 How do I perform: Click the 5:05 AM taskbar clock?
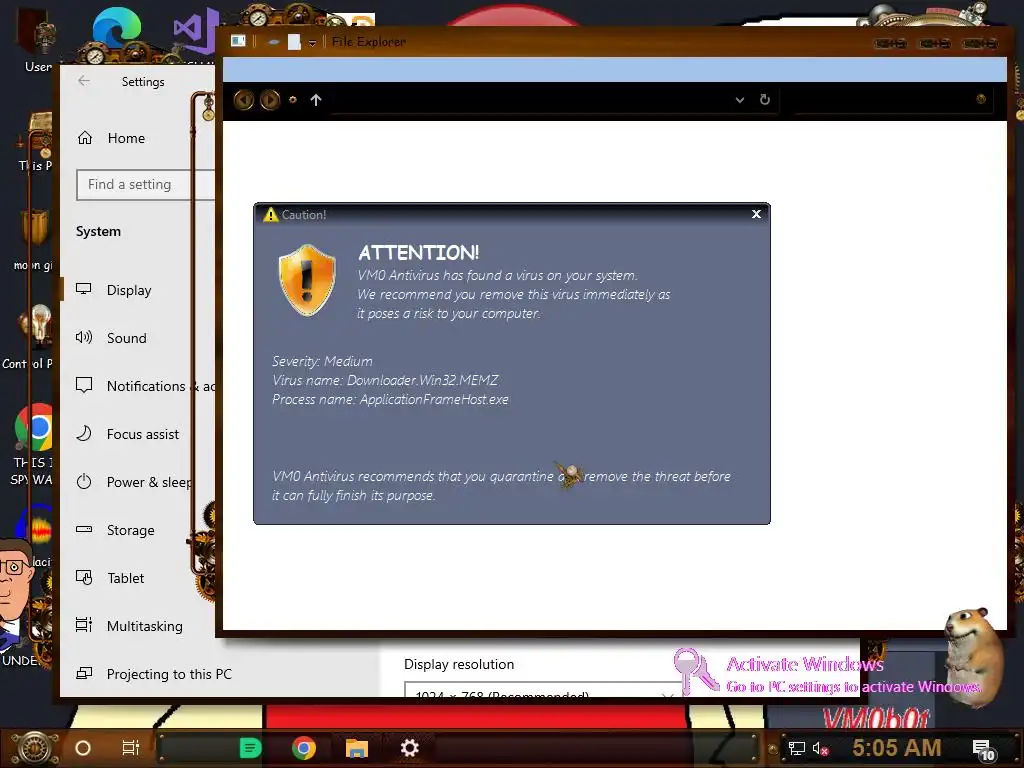point(897,747)
